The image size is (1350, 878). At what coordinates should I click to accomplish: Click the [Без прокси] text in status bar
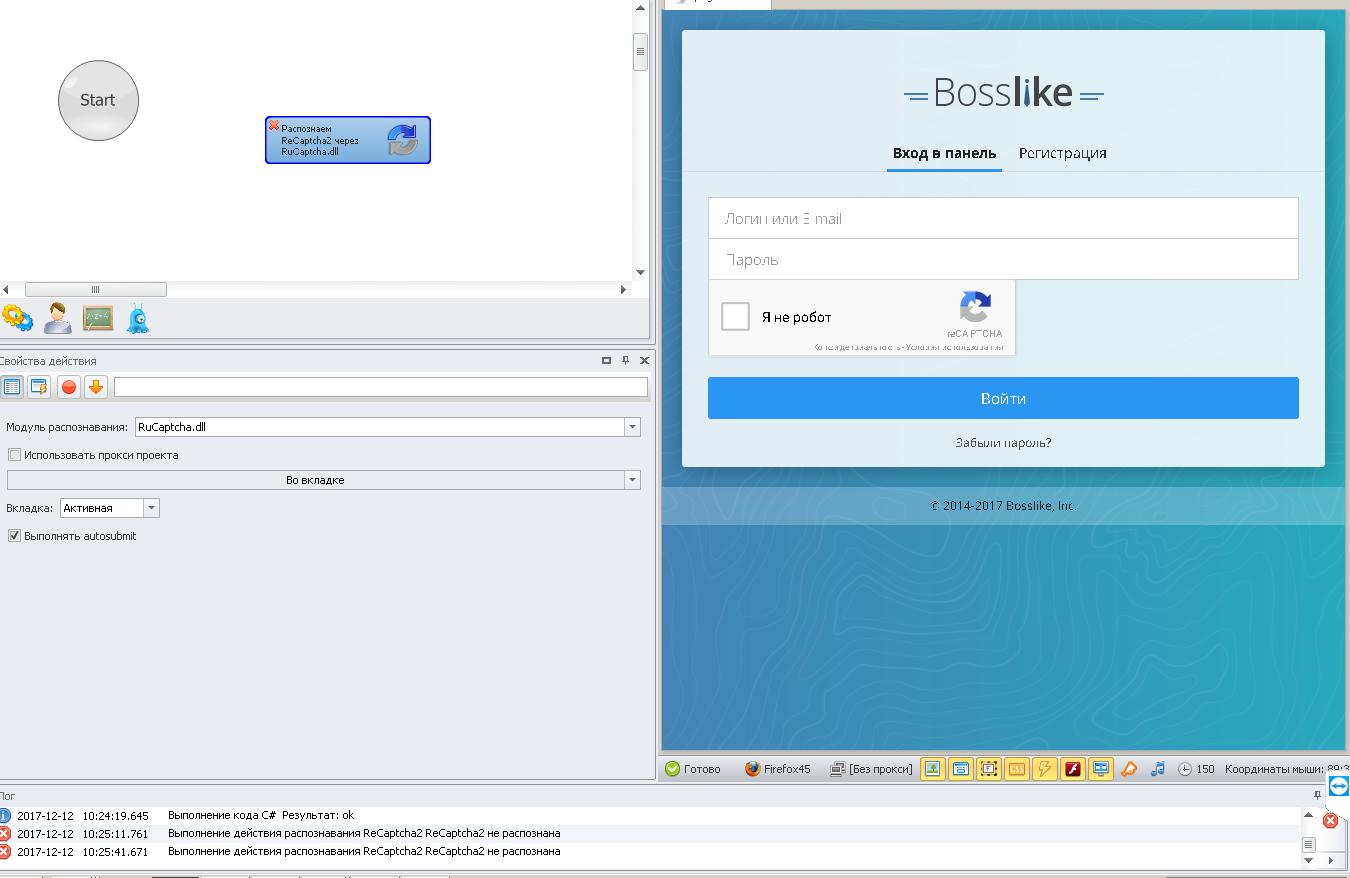[881, 769]
